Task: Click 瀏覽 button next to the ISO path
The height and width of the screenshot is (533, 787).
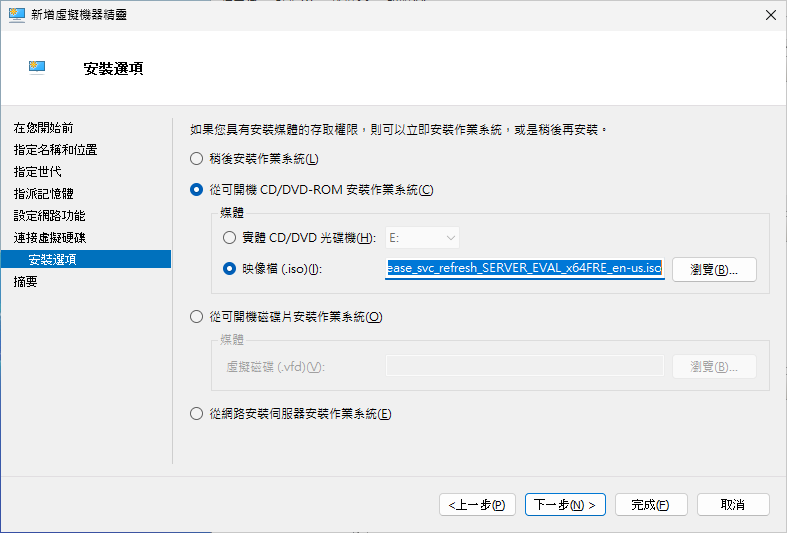Action: pyautogui.click(x=714, y=270)
